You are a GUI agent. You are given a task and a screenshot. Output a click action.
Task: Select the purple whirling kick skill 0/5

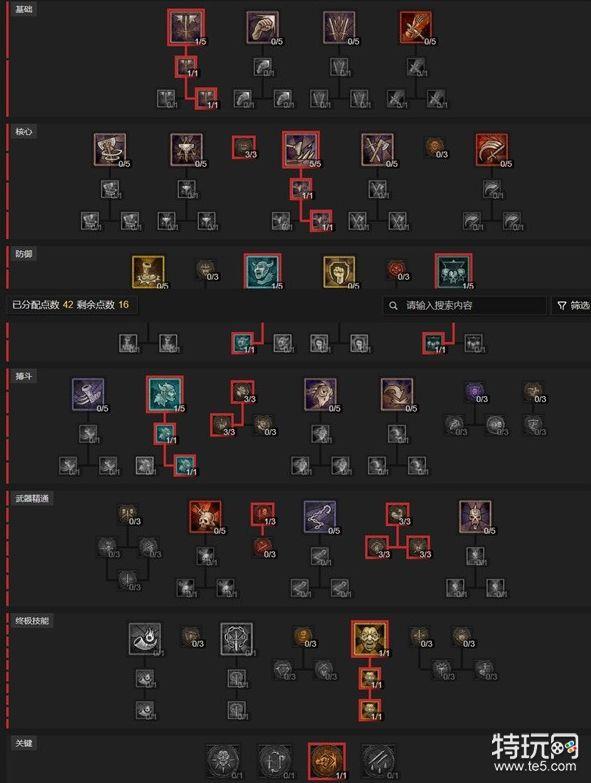(88, 394)
